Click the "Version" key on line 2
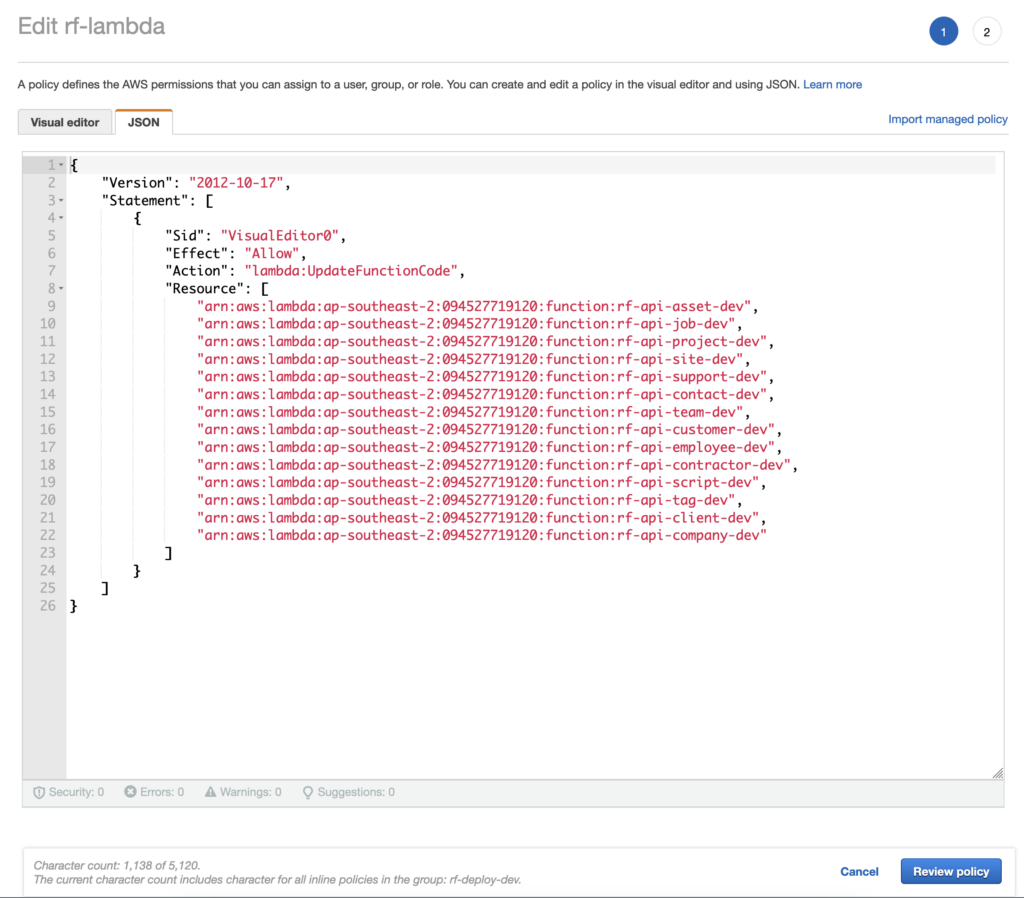Image resolution: width=1024 pixels, height=898 pixels. pos(136,183)
